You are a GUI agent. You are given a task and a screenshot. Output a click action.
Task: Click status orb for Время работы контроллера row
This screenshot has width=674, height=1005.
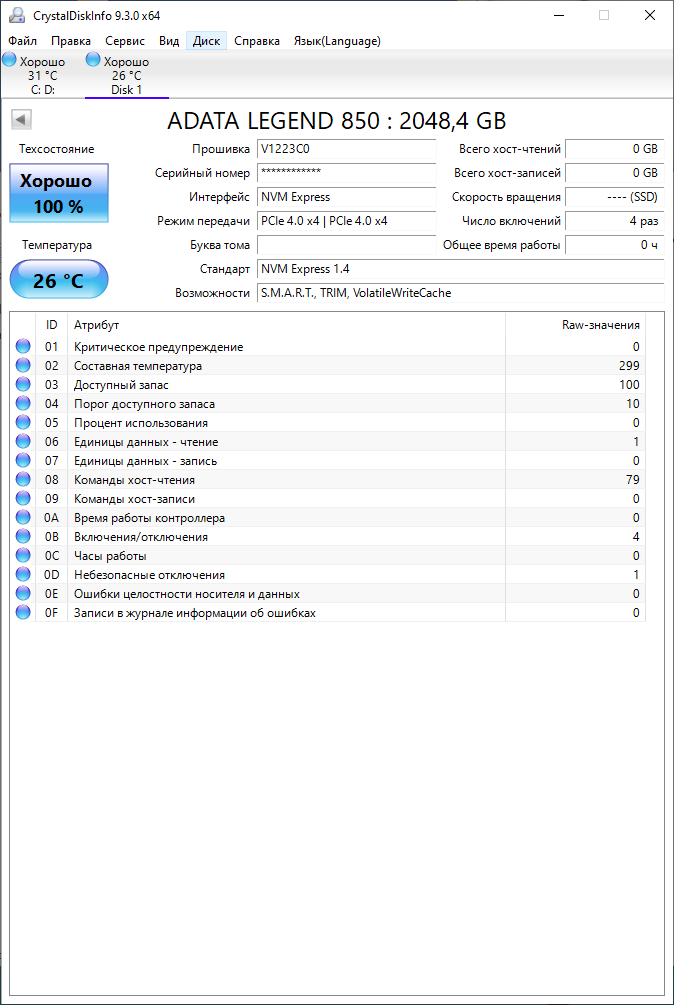point(23,517)
